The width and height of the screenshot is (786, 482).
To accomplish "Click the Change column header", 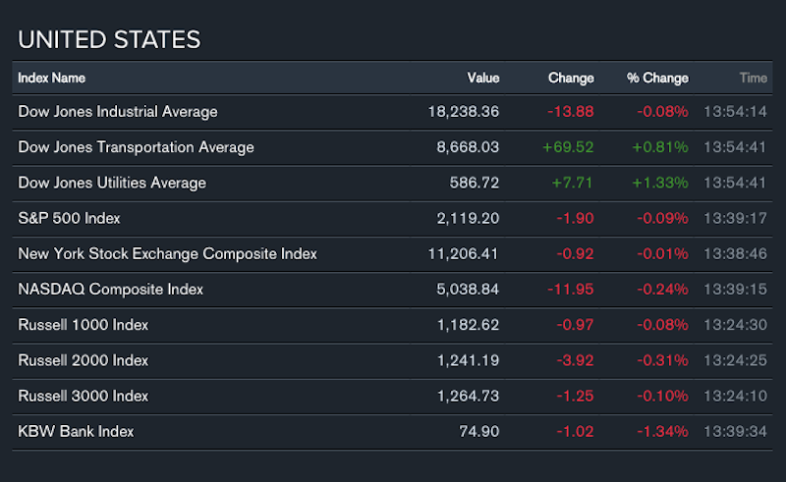I will tap(571, 78).
